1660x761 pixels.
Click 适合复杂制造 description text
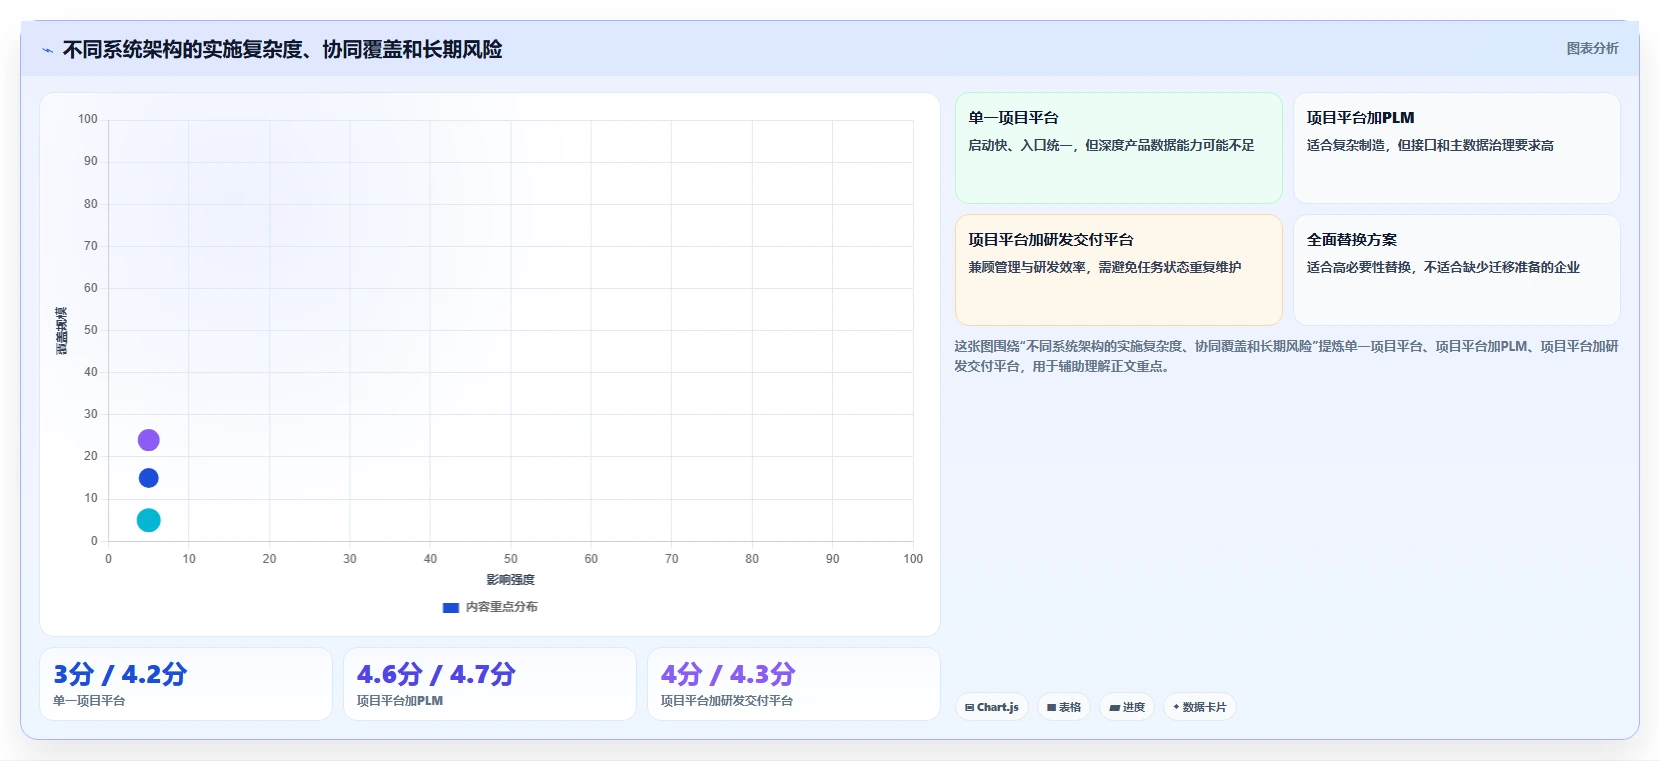(x=1430, y=145)
